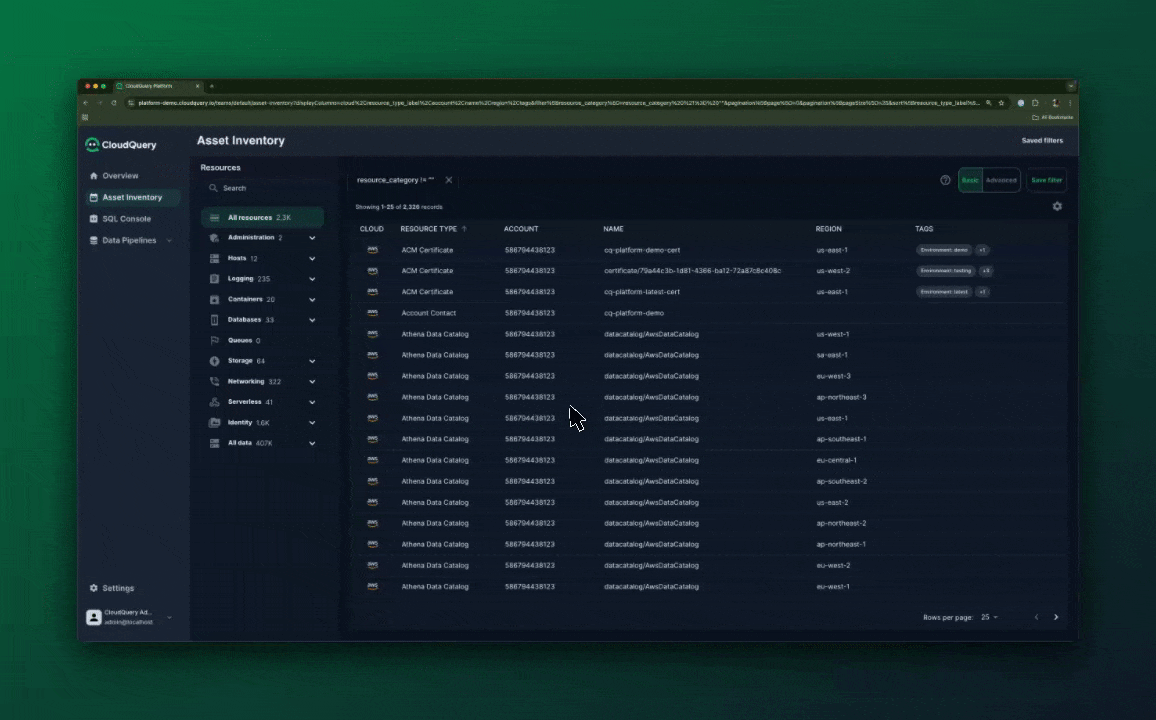
Task: Open SQL Console from sidebar
Action: (x=126, y=219)
